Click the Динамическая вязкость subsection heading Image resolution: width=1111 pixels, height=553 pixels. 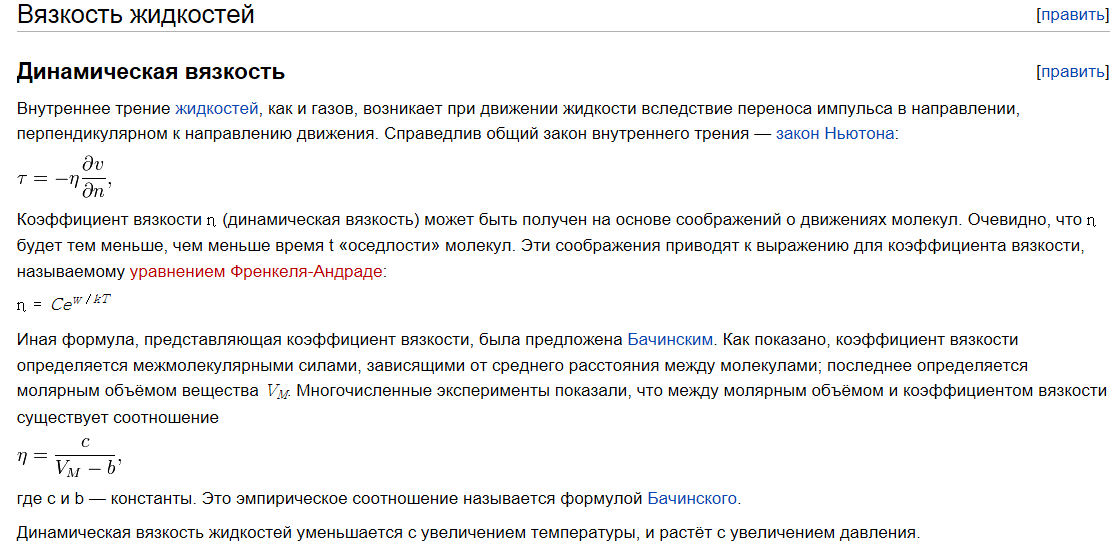click(151, 72)
